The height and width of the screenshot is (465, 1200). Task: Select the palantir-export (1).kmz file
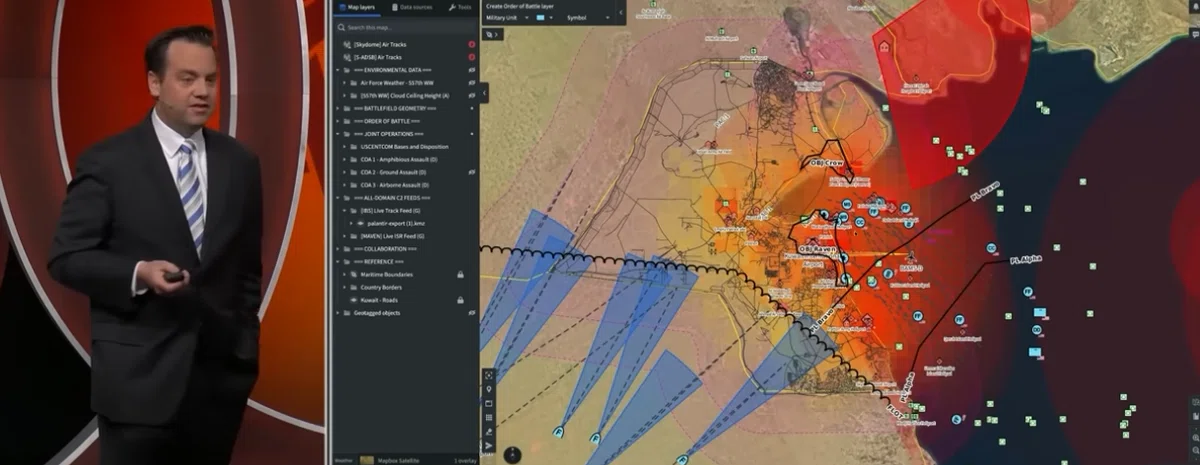tap(395, 223)
